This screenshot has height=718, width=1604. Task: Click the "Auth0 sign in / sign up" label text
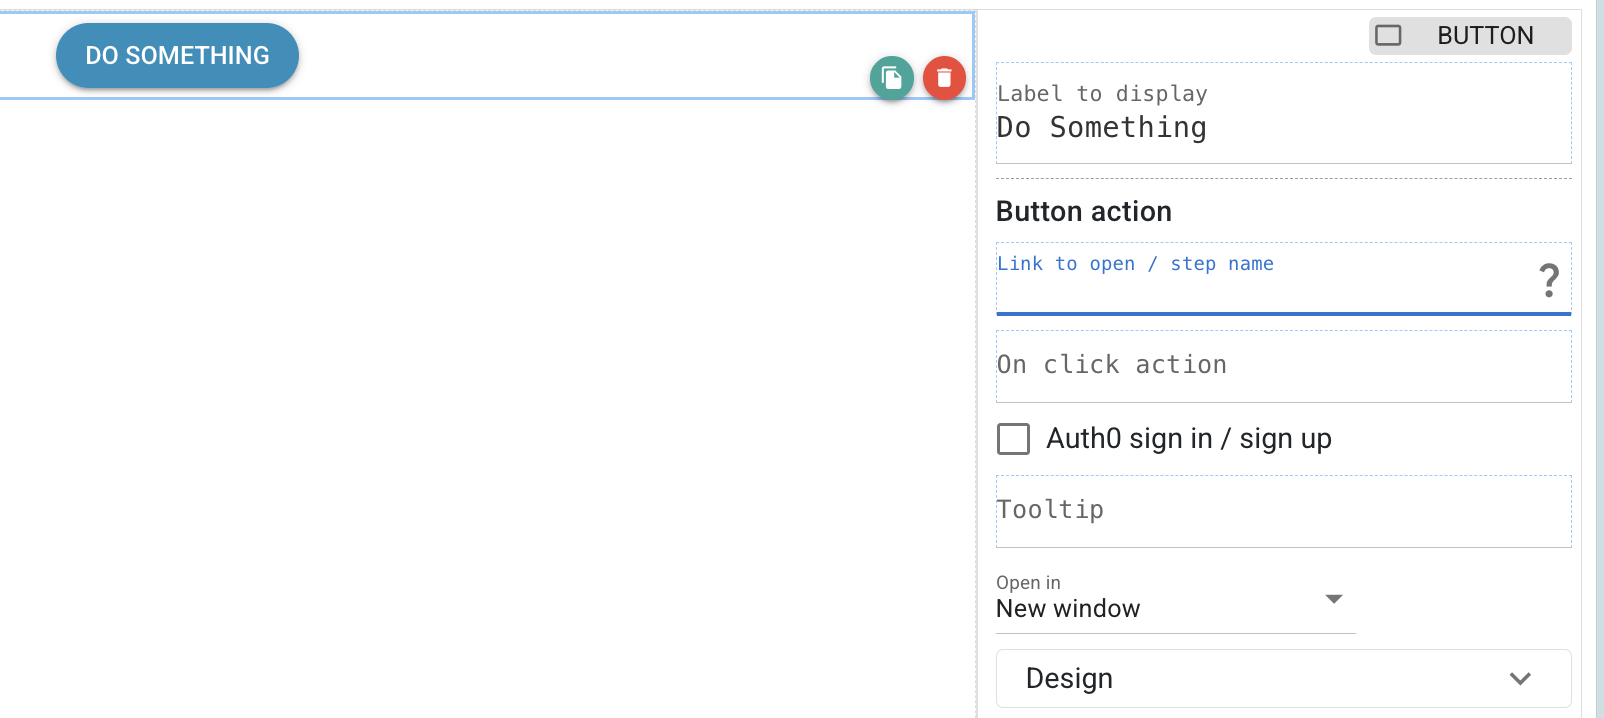click(x=1188, y=439)
